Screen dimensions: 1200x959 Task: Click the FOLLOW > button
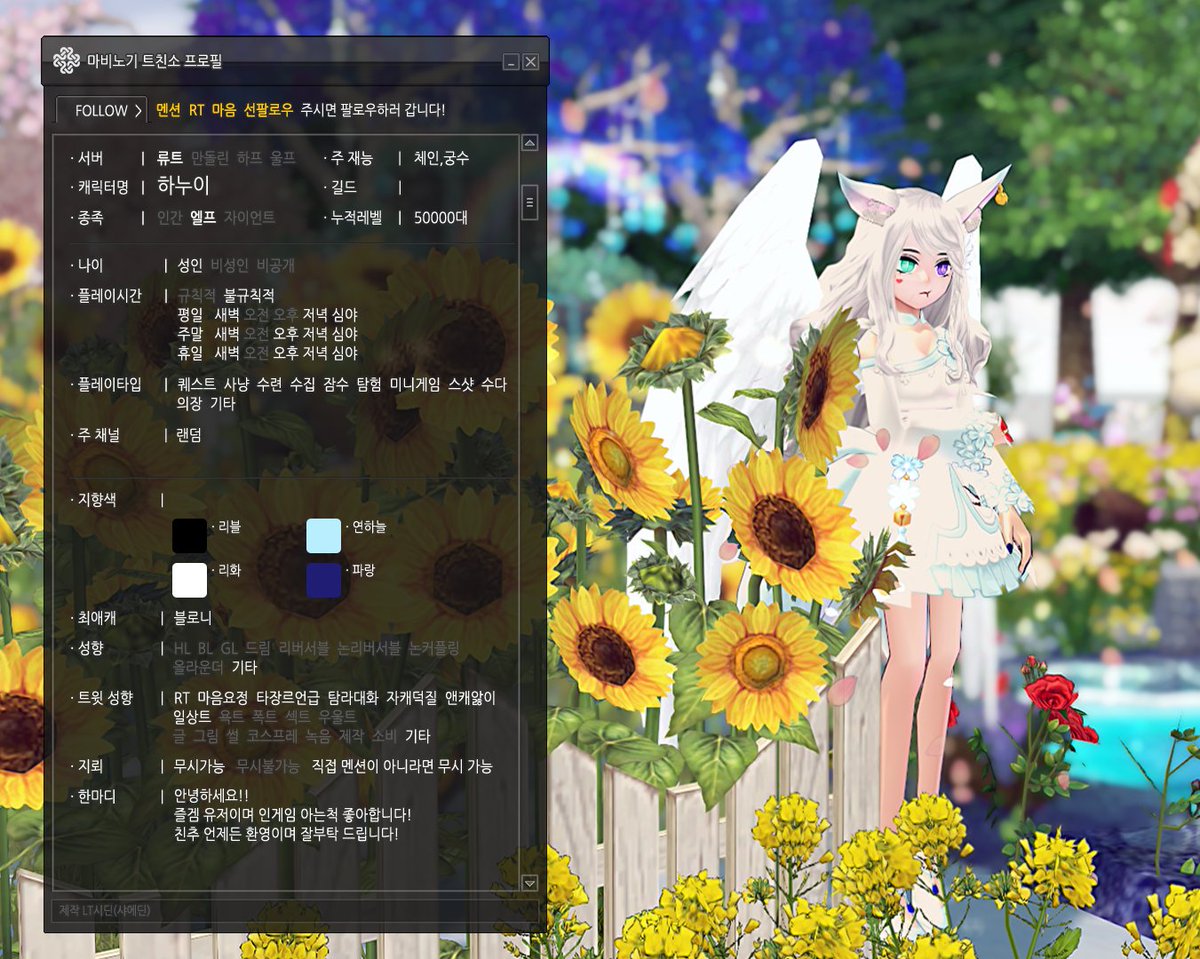coord(102,110)
